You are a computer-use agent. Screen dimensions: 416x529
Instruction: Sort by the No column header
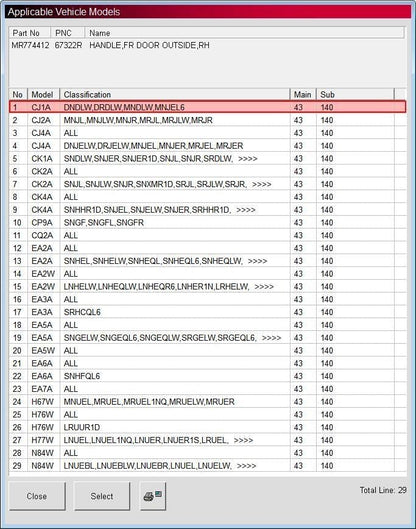pos(18,94)
